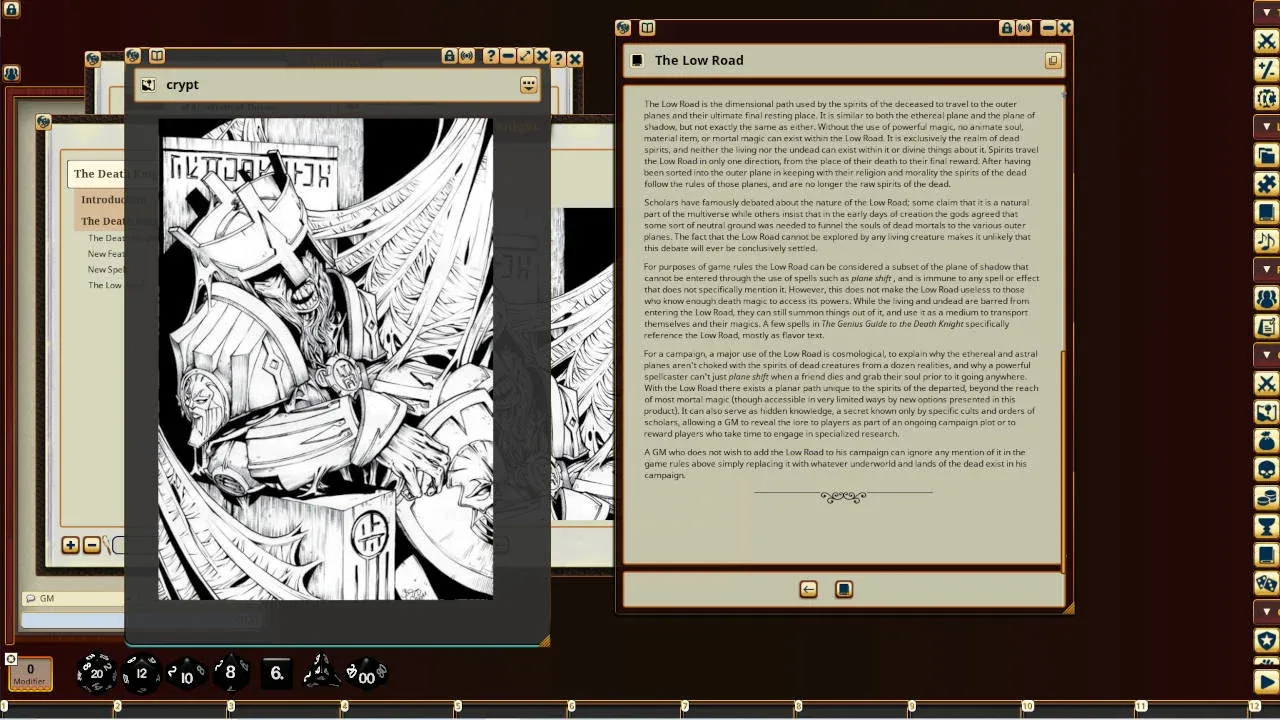Click the users icon on left edge
1280x720 pixels.
(11, 73)
